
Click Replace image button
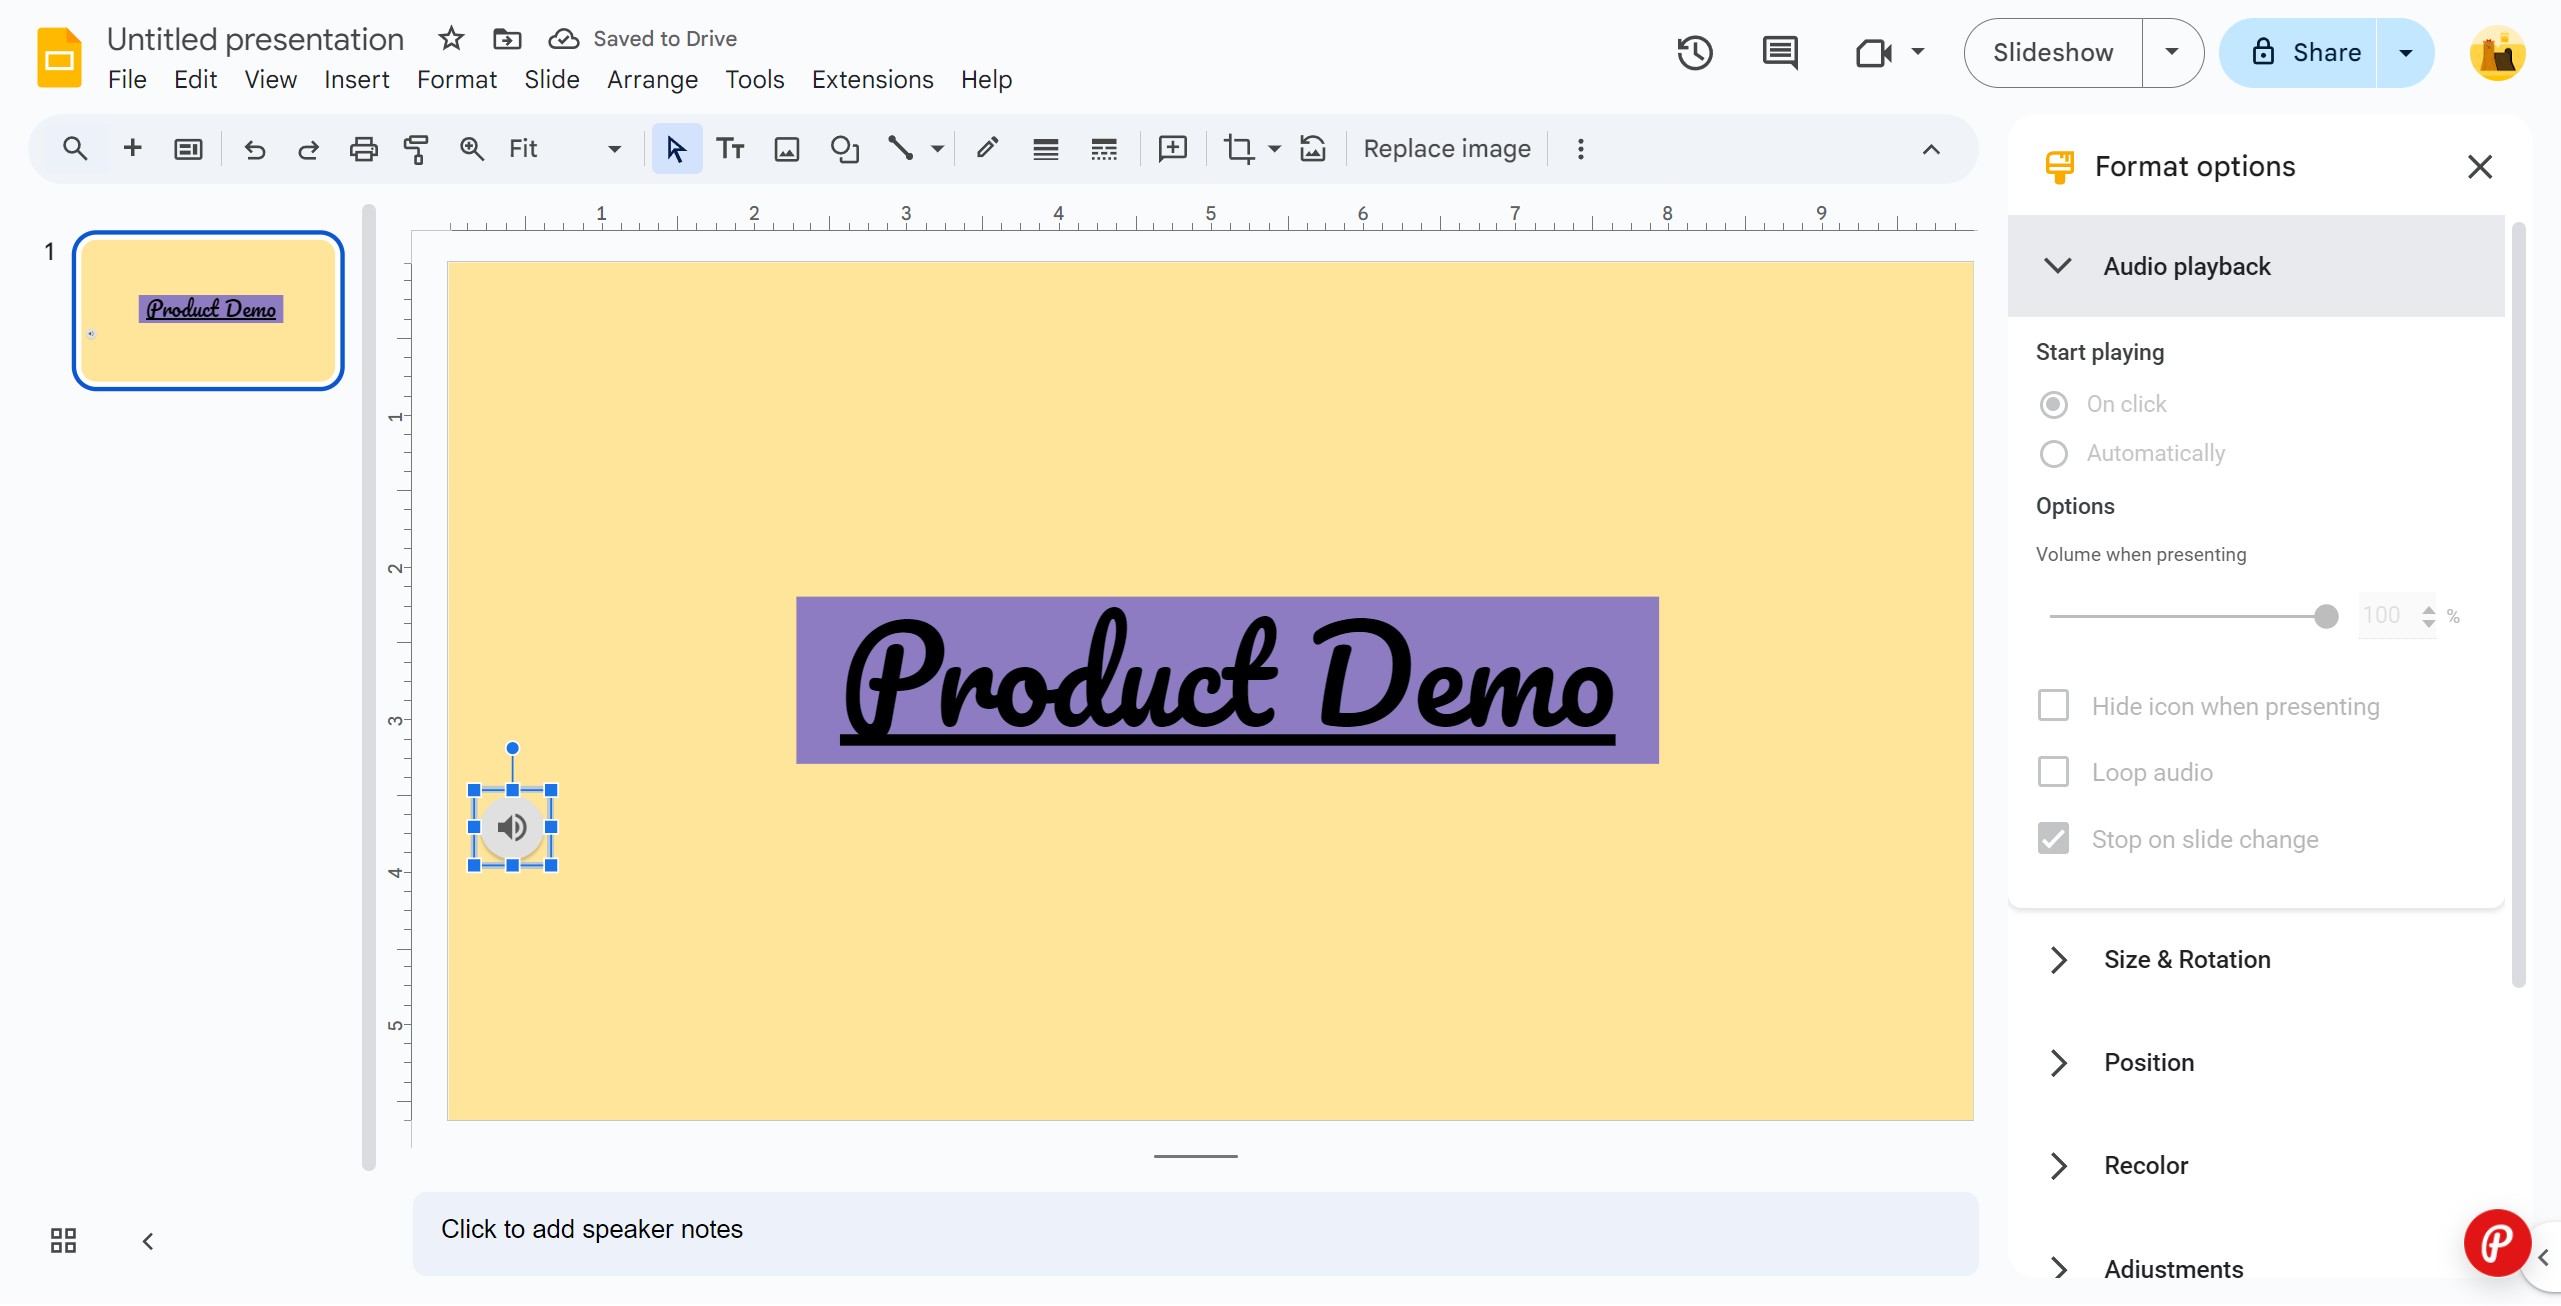[1446, 149]
